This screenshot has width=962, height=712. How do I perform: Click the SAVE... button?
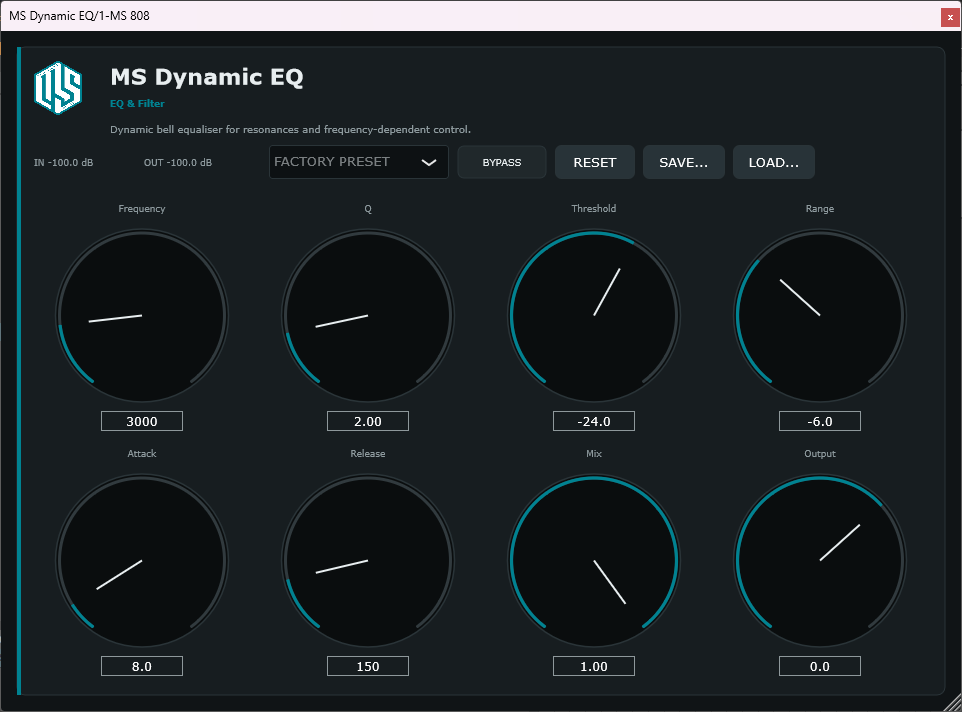(x=683, y=162)
